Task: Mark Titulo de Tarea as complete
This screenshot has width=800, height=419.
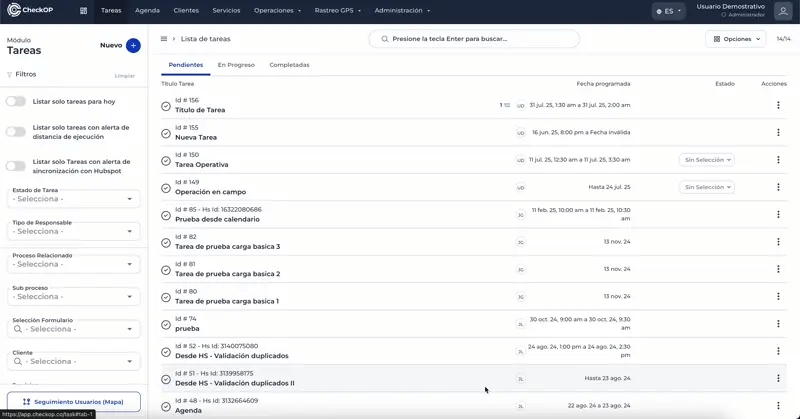Action: pyautogui.click(x=166, y=106)
